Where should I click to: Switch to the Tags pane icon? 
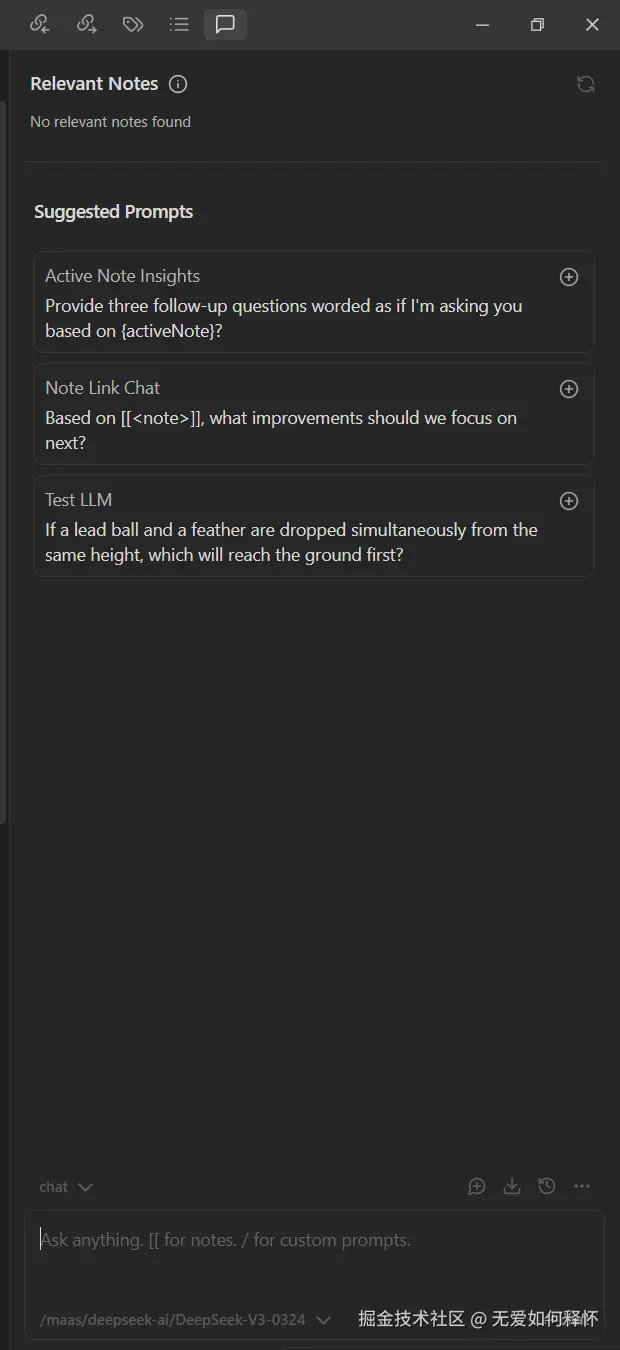(133, 24)
